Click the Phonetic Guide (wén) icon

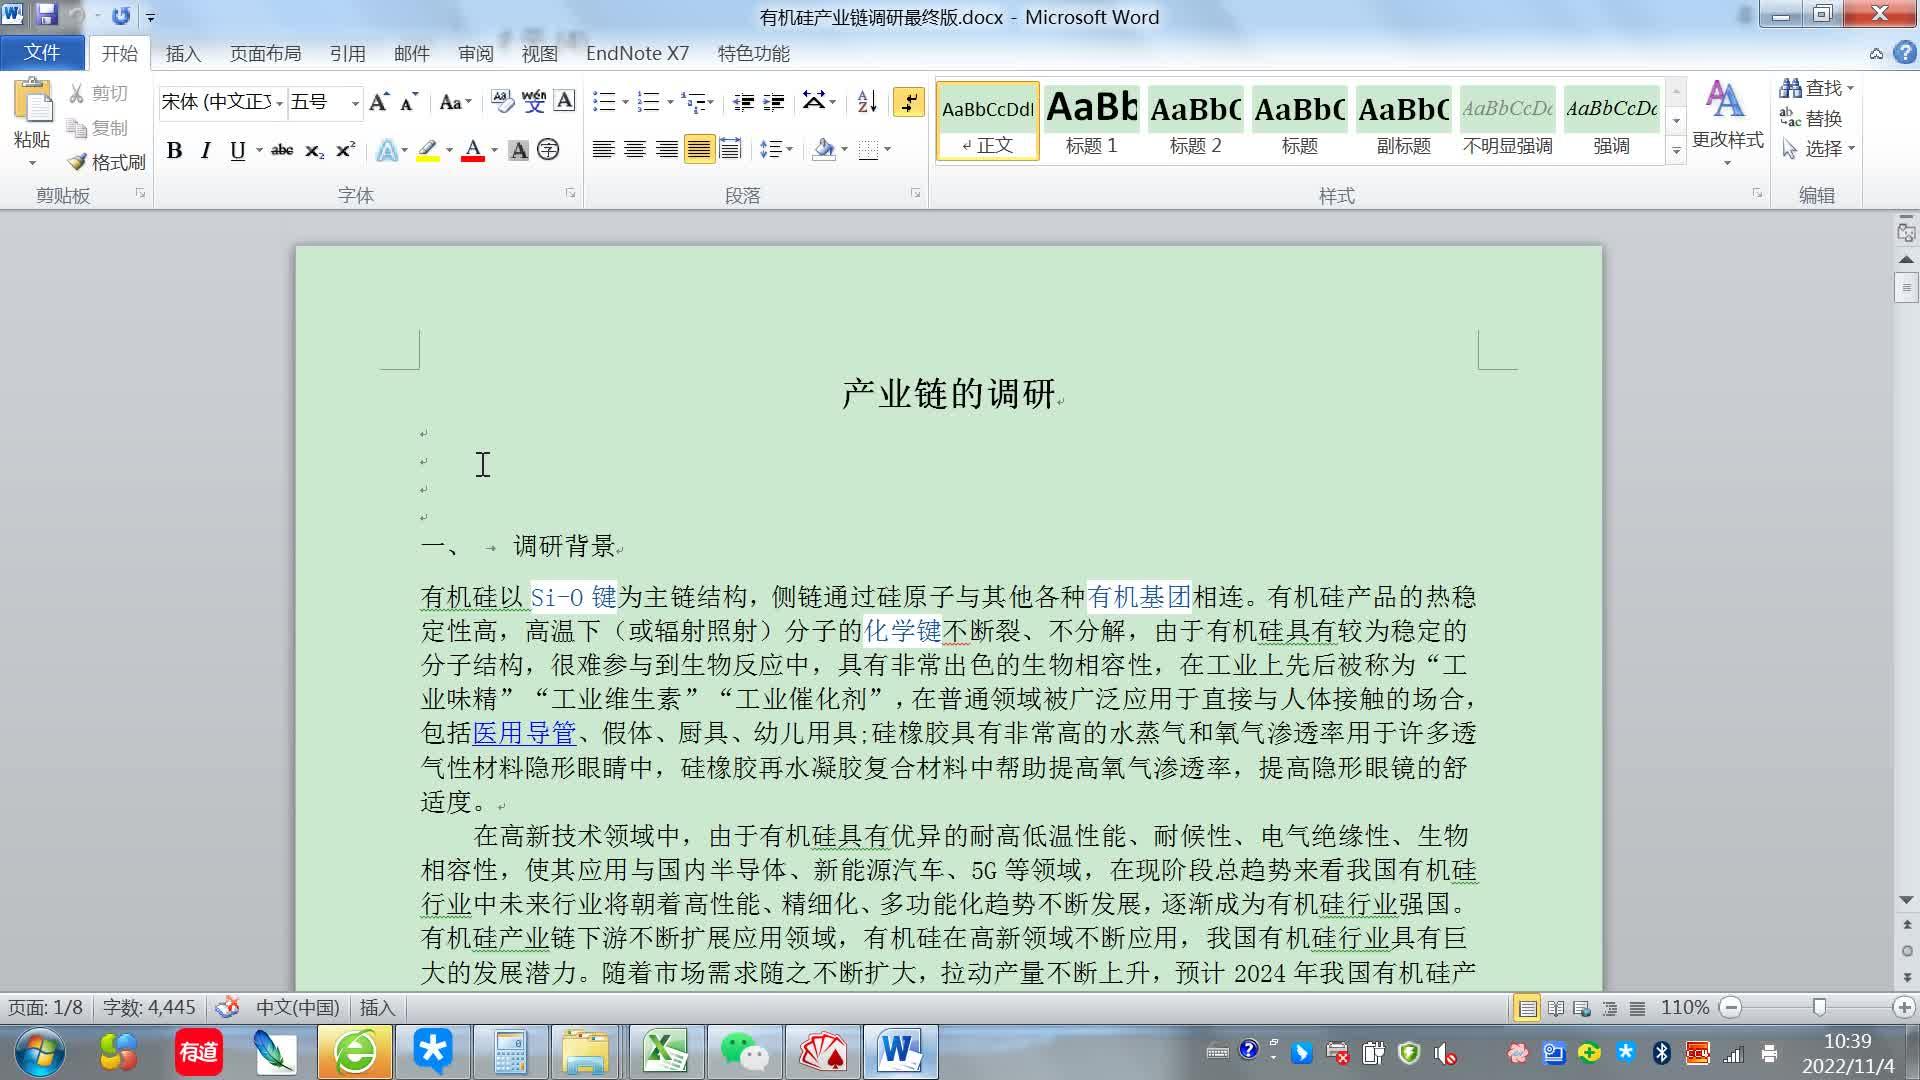coord(533,101)
